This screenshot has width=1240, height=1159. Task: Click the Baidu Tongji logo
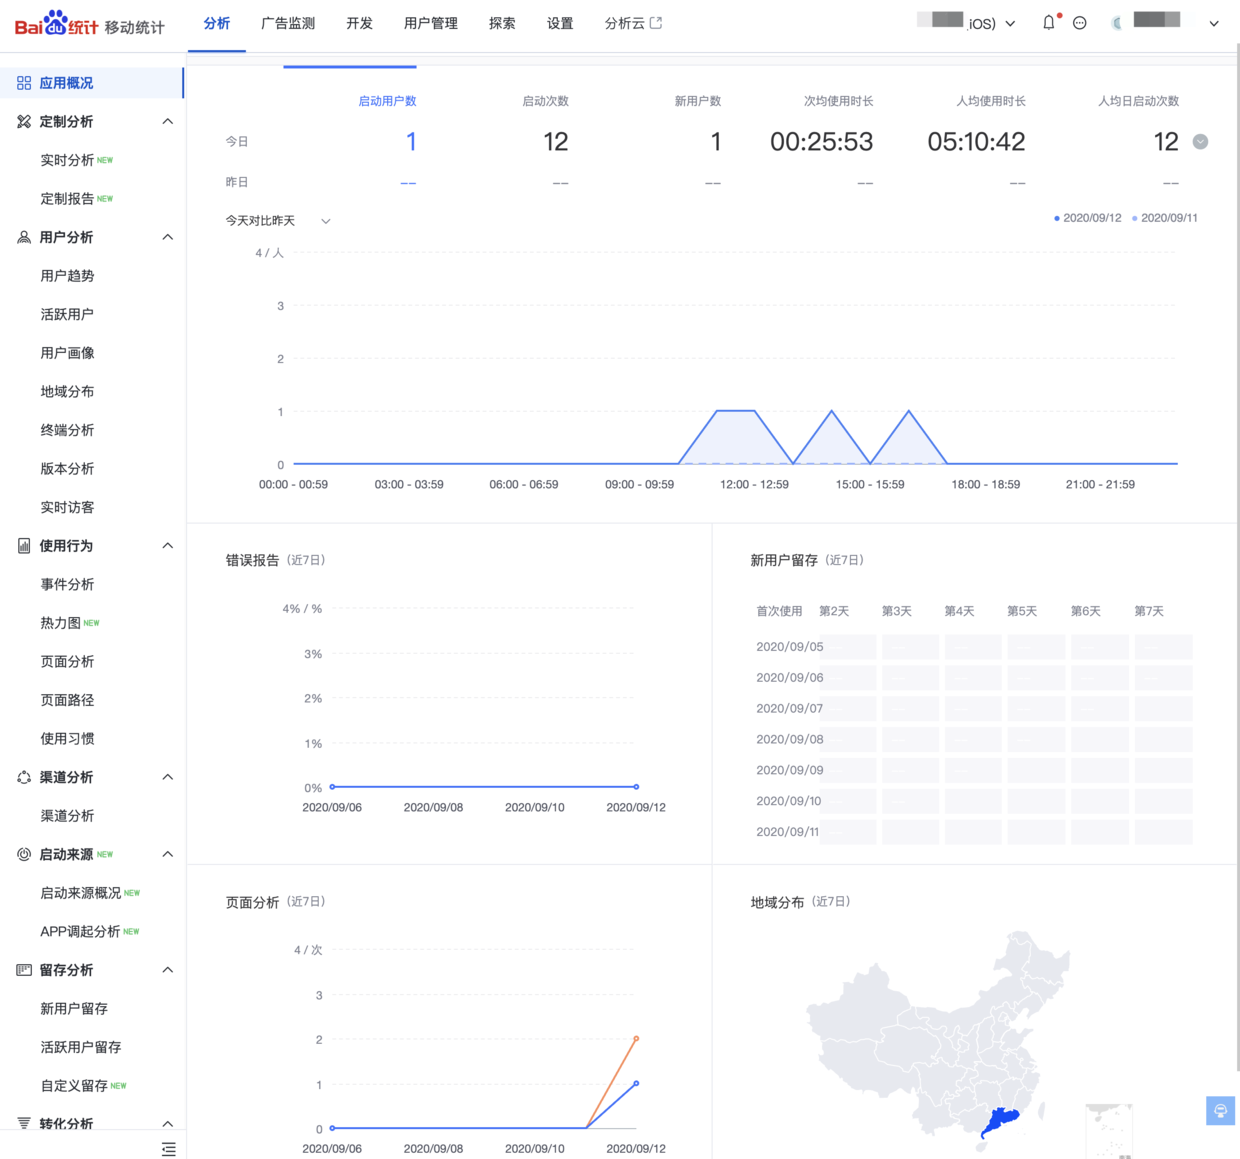tap(89, 23)
